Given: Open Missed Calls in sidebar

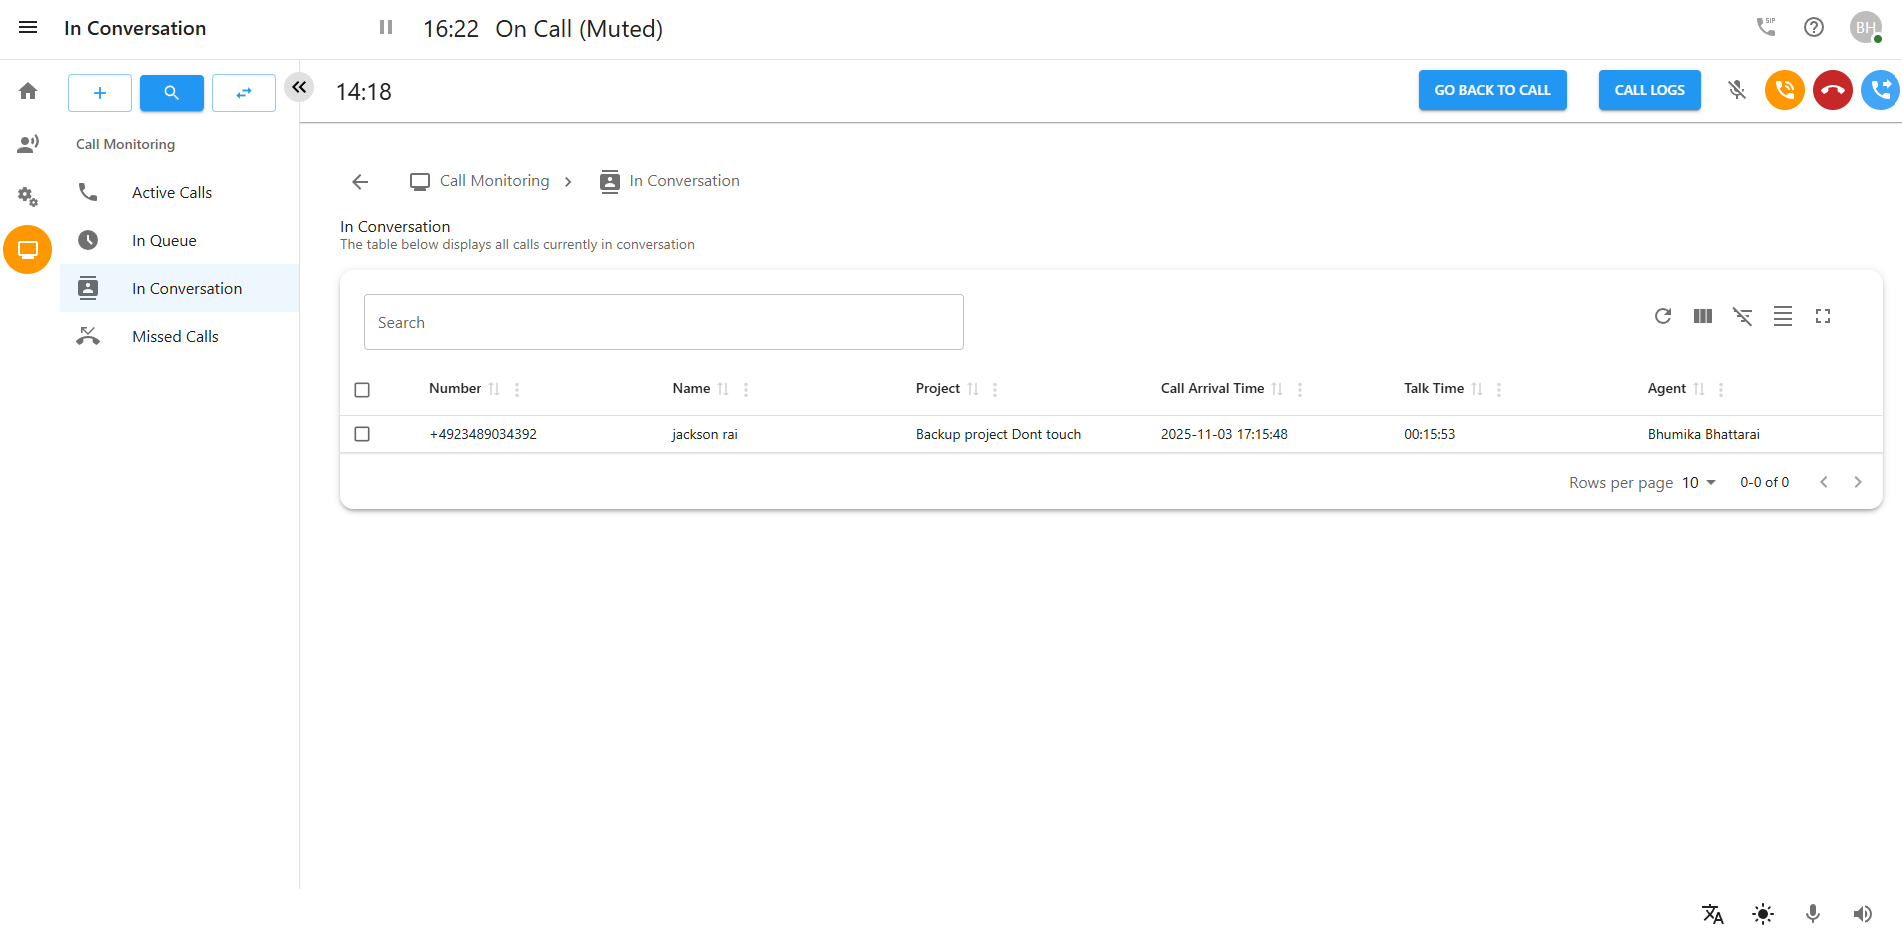Looking at the screenshot, I should tap(175, 337).
